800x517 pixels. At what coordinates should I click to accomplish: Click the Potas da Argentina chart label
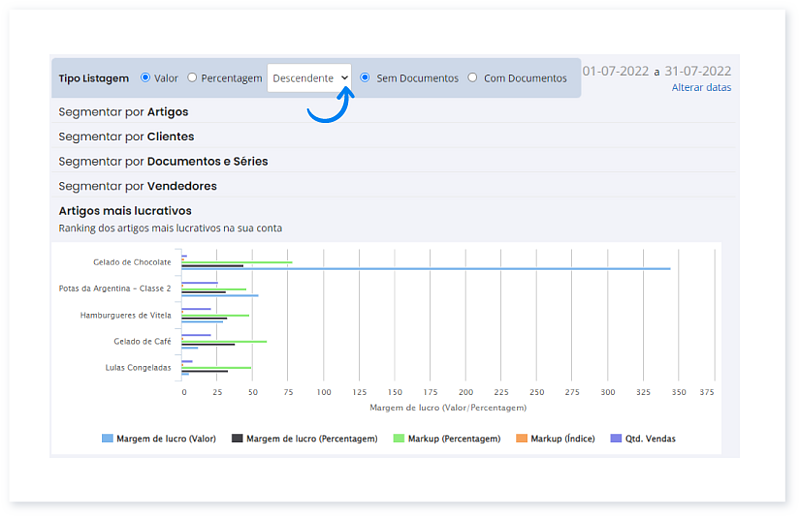115,288
